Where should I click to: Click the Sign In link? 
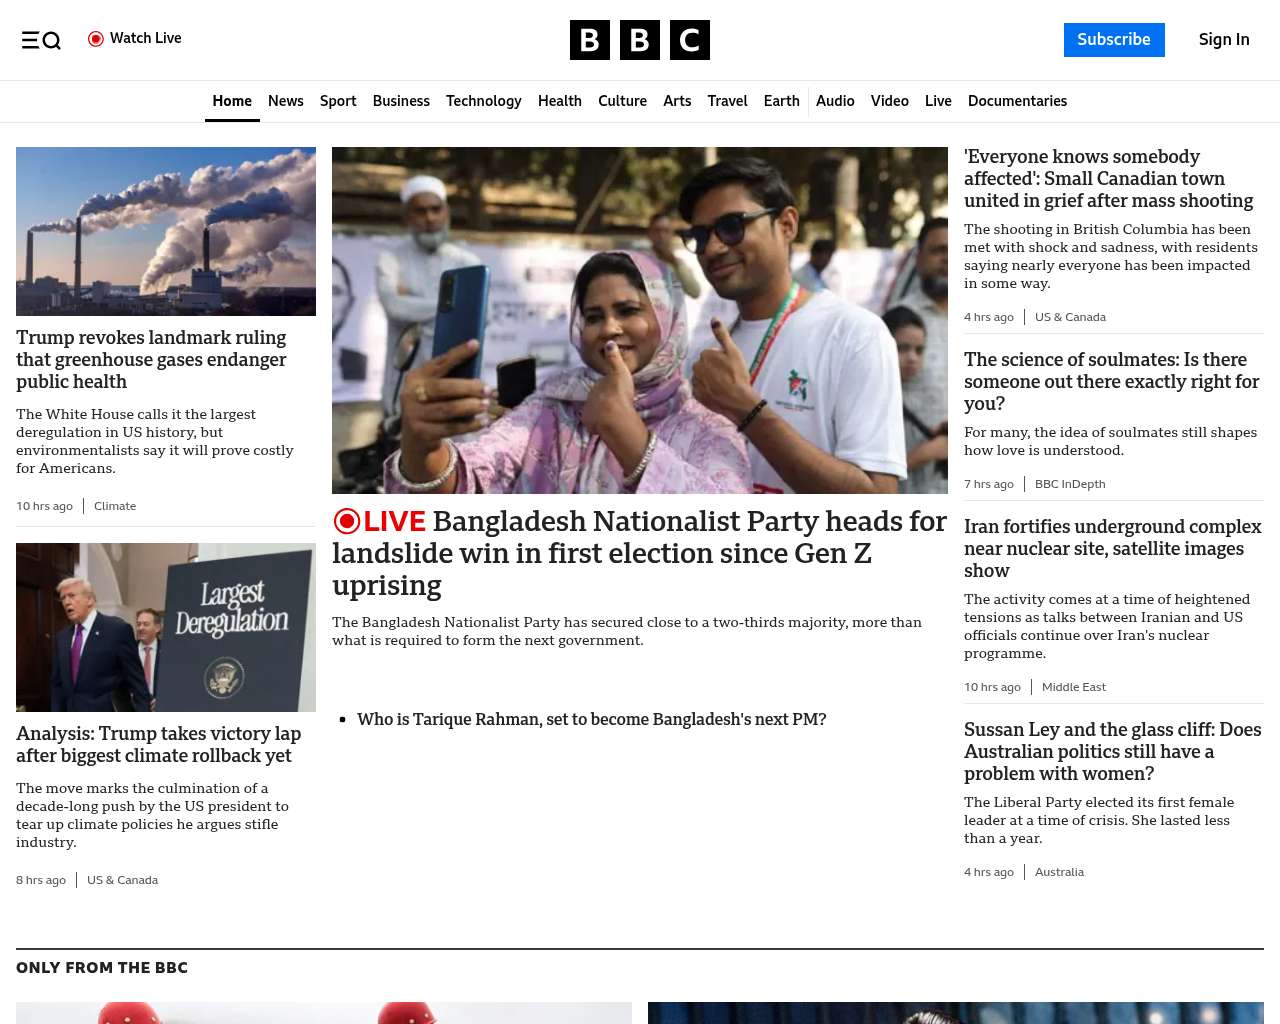[1223, 40]
